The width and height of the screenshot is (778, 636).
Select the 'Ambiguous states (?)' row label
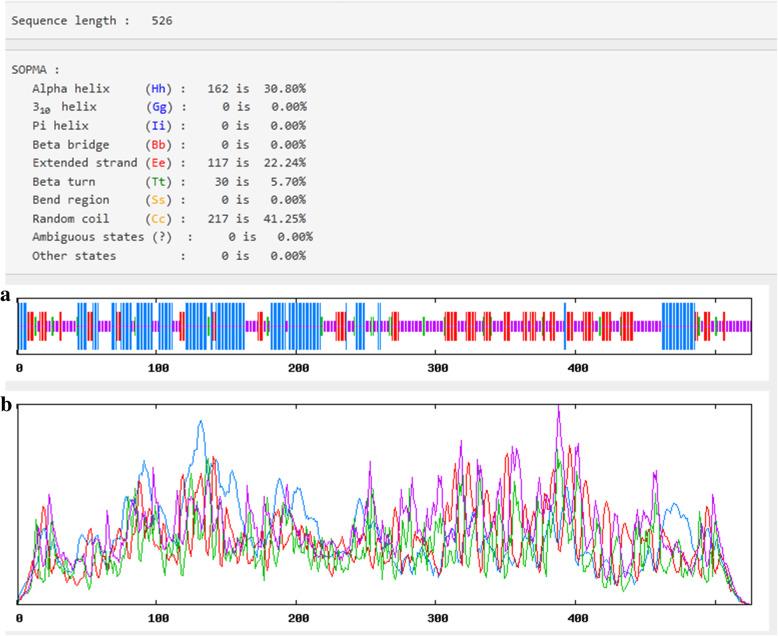click(102, 237)
